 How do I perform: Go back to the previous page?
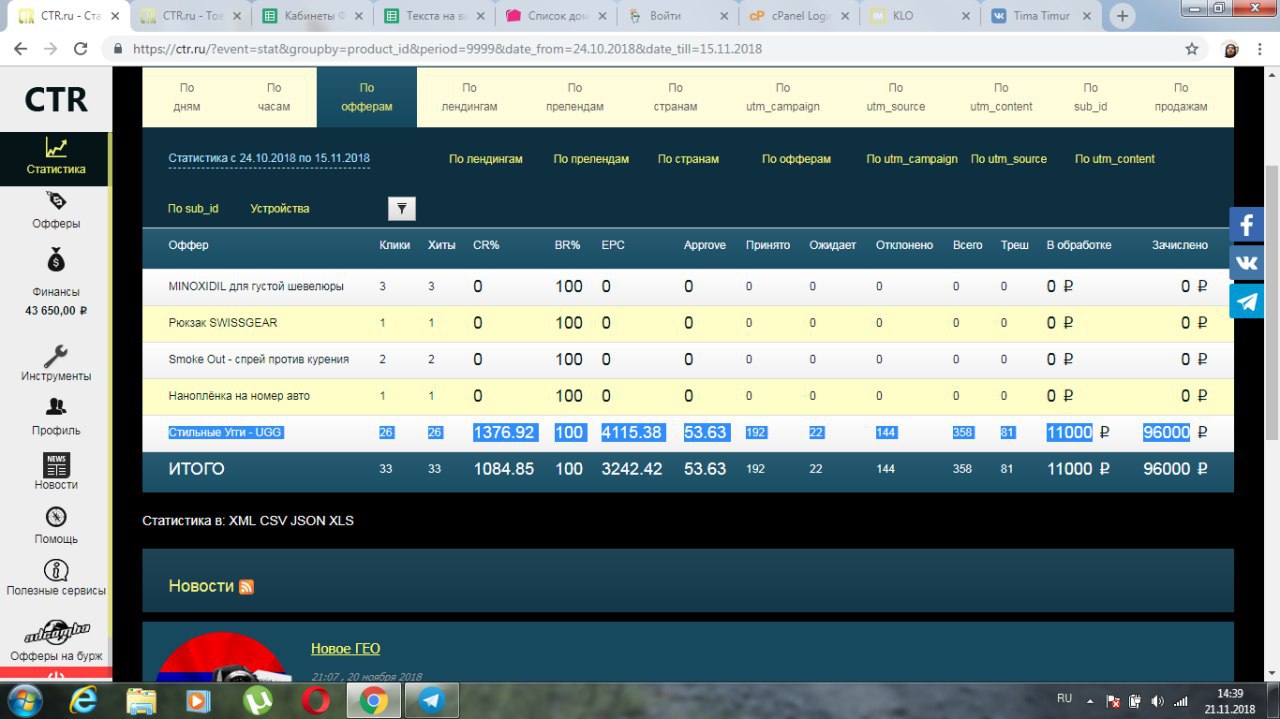point(20,49)
